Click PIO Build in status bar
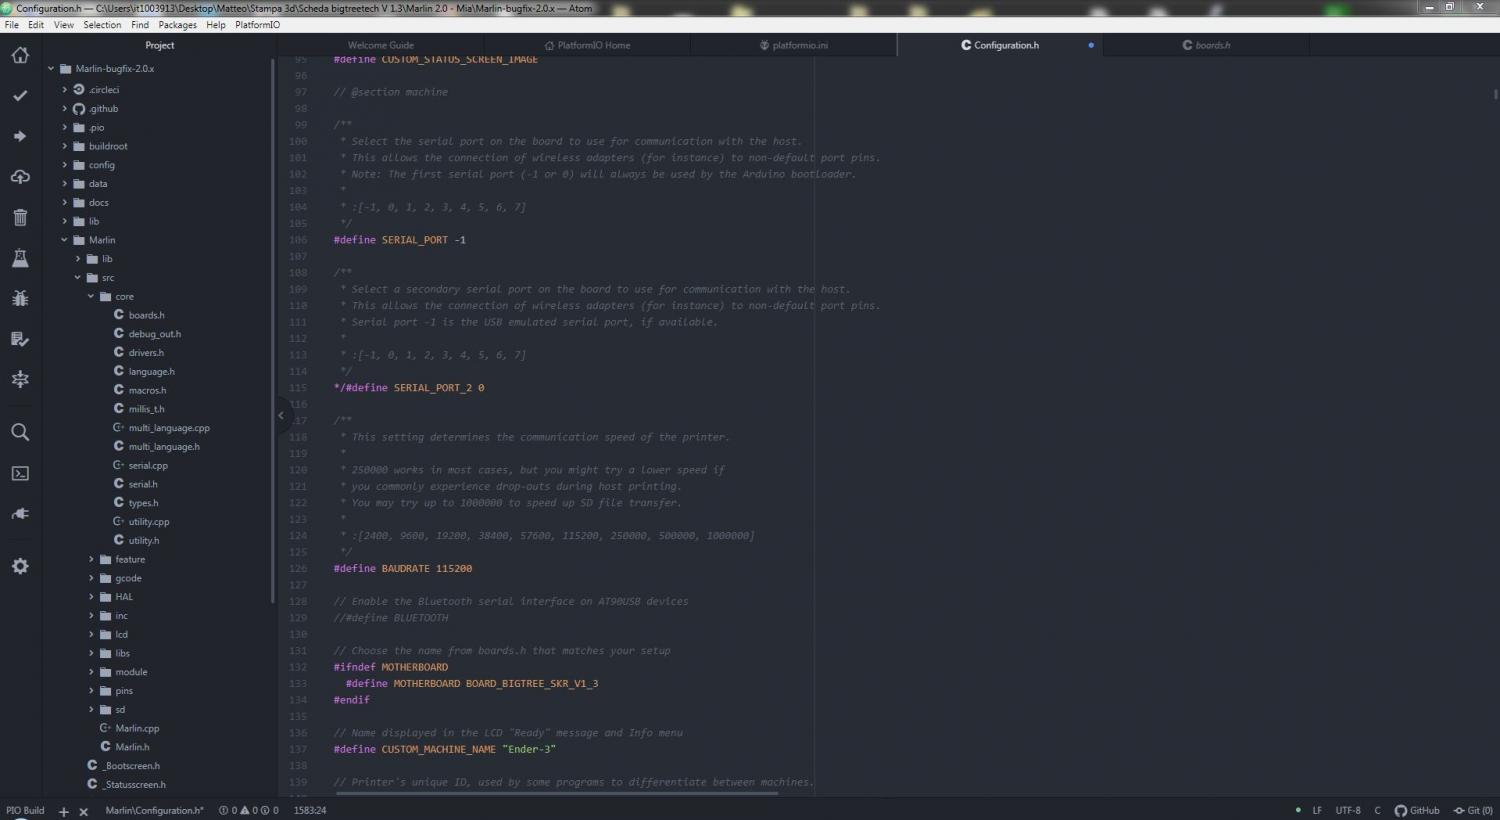 pyautogui.click(x=25, y=810)
